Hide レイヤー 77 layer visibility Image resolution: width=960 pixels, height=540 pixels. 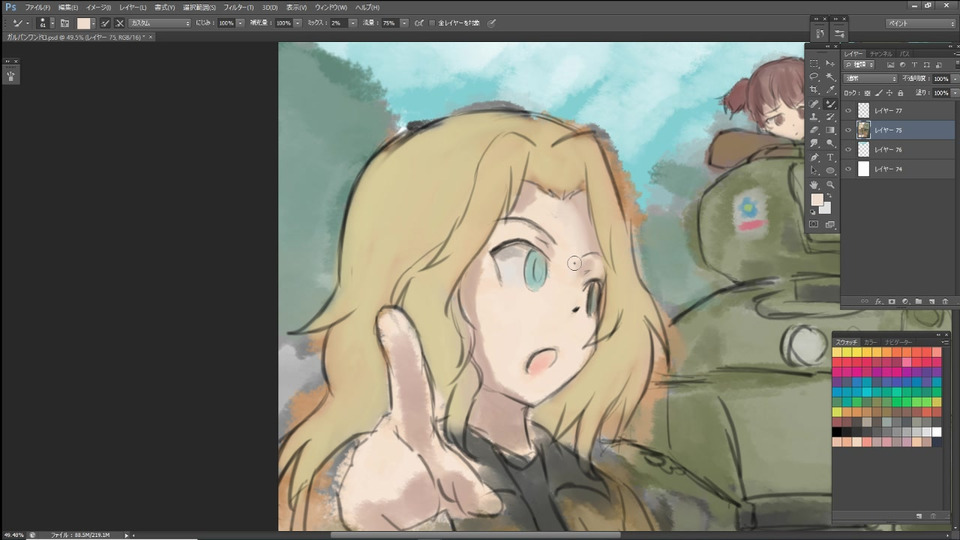(848, 111)
